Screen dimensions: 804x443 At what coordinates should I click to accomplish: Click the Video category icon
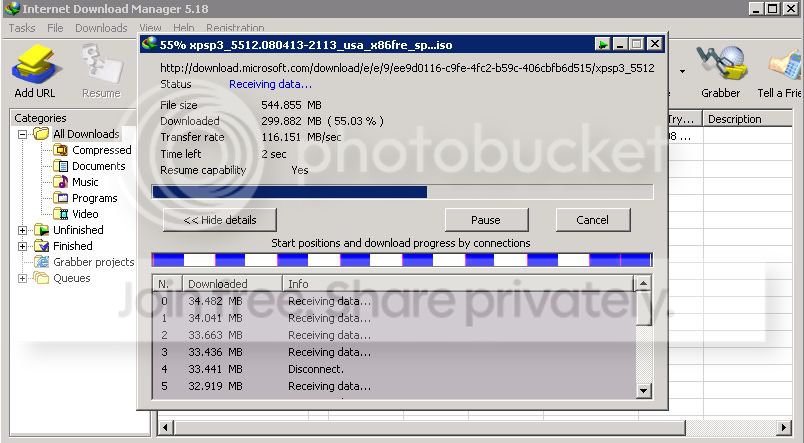pos(61,214)
